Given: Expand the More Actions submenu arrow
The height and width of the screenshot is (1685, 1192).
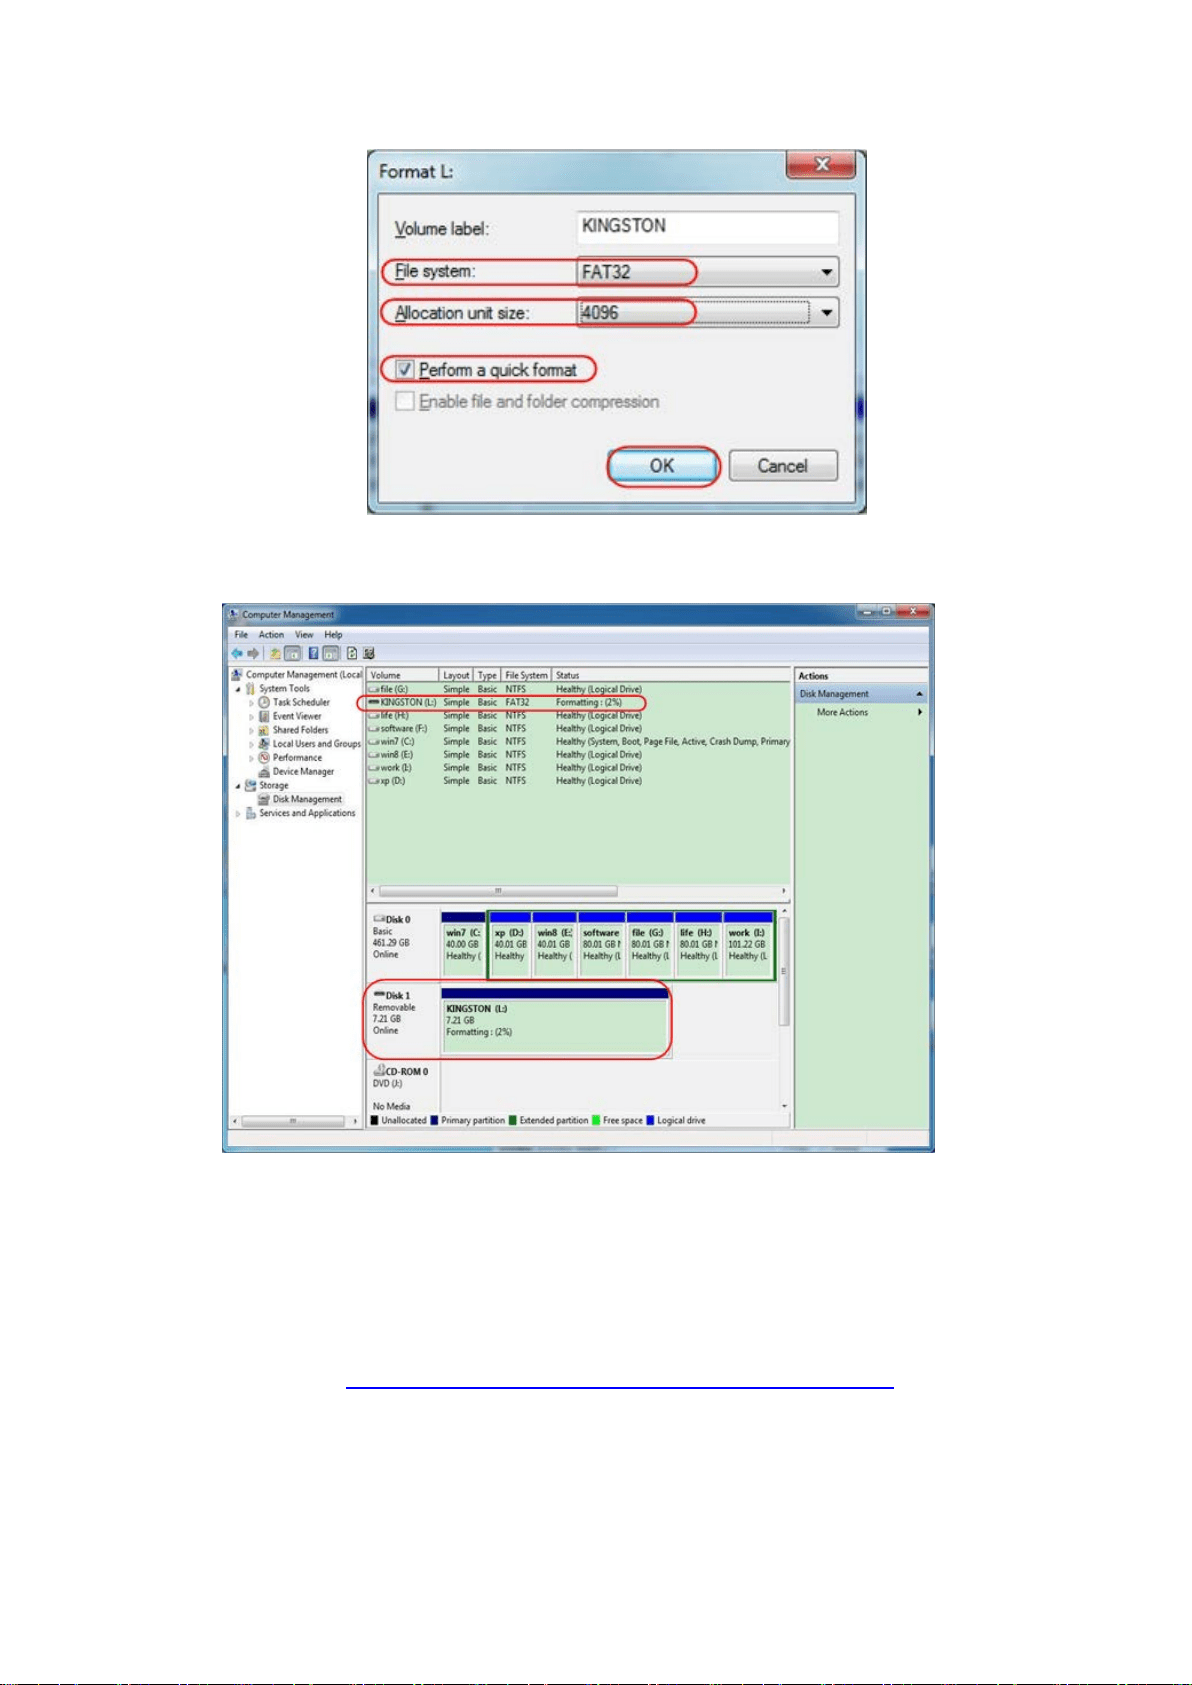Looking at the screenshot, I should point(919,712).
